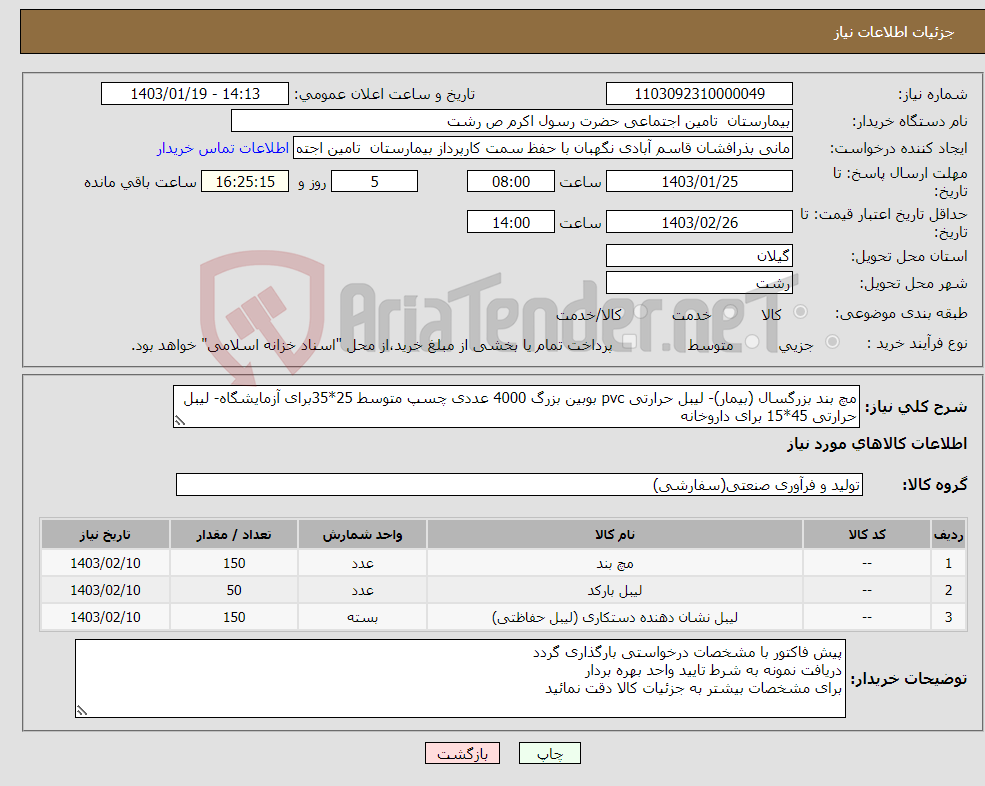Click the مچ بند item name cell

tap(614, 564)
